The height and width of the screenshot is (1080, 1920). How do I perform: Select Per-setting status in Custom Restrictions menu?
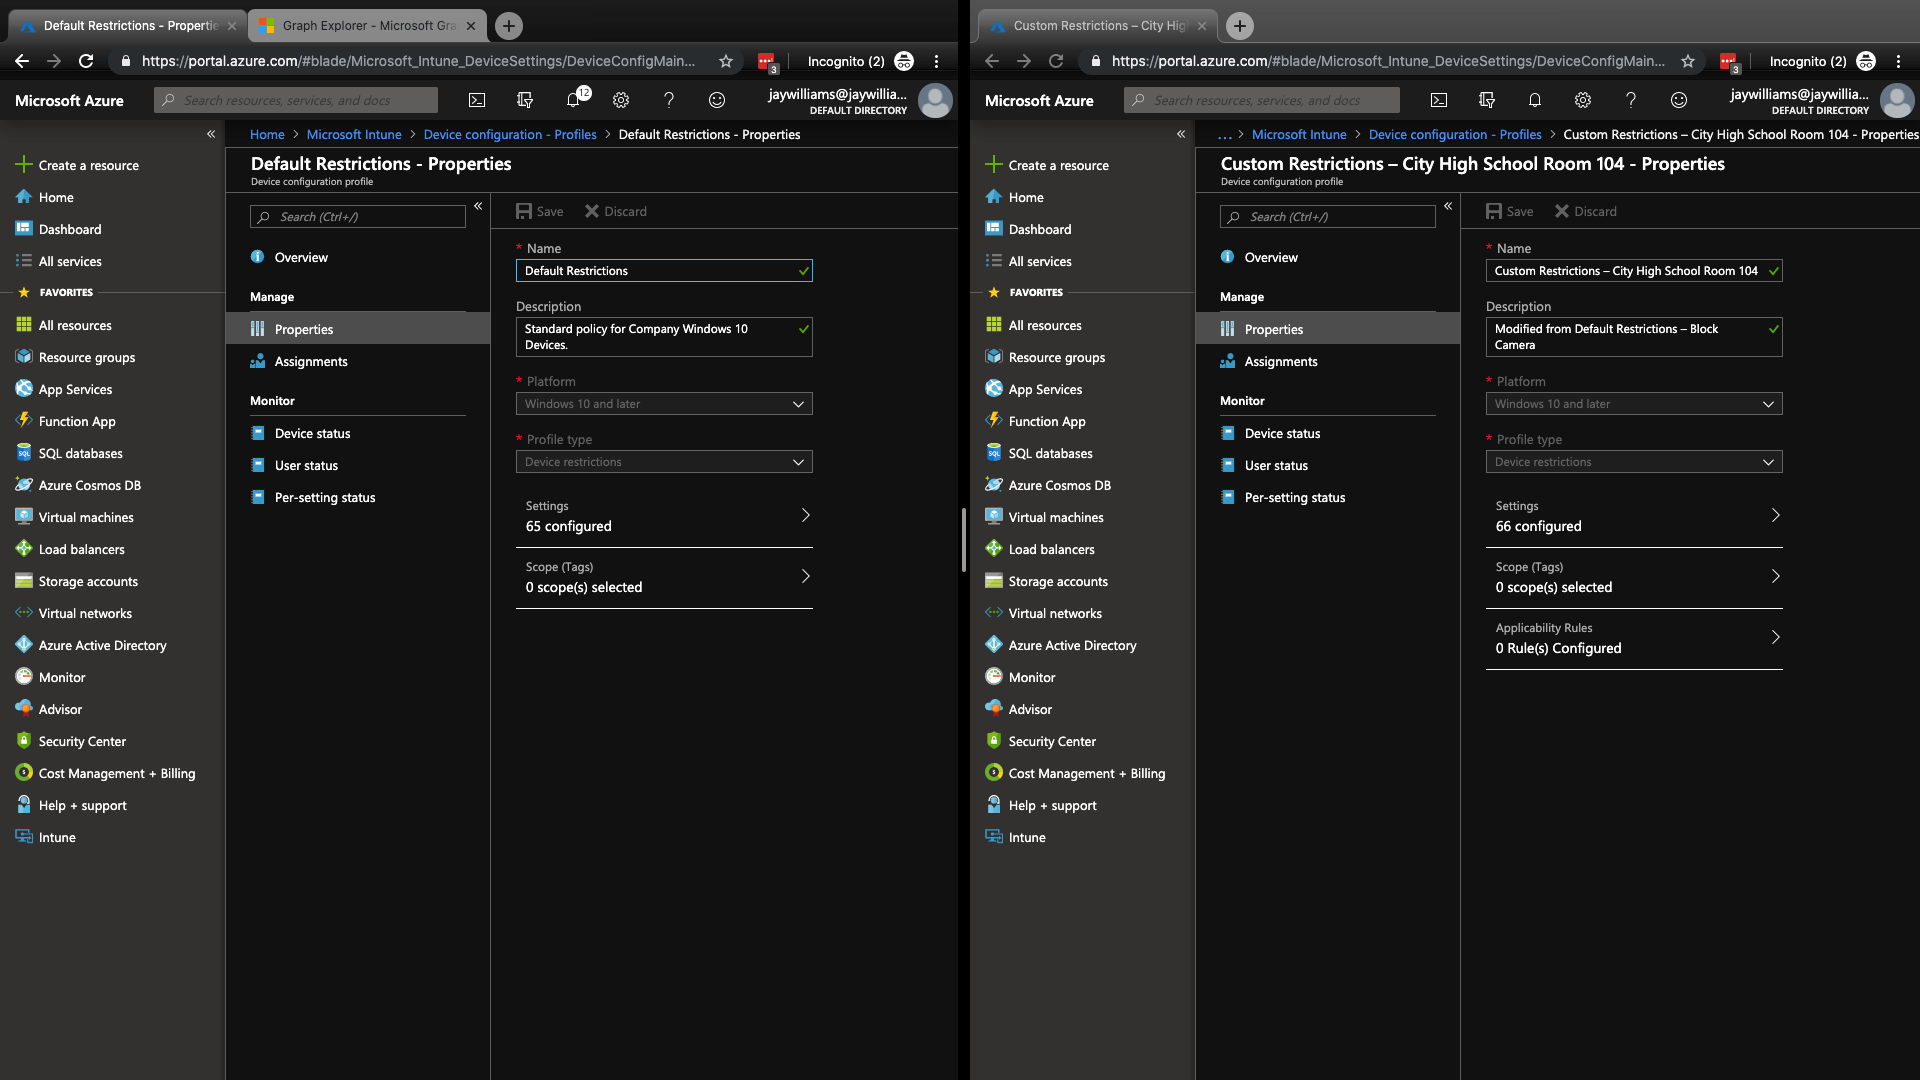tap(1294, 497)
